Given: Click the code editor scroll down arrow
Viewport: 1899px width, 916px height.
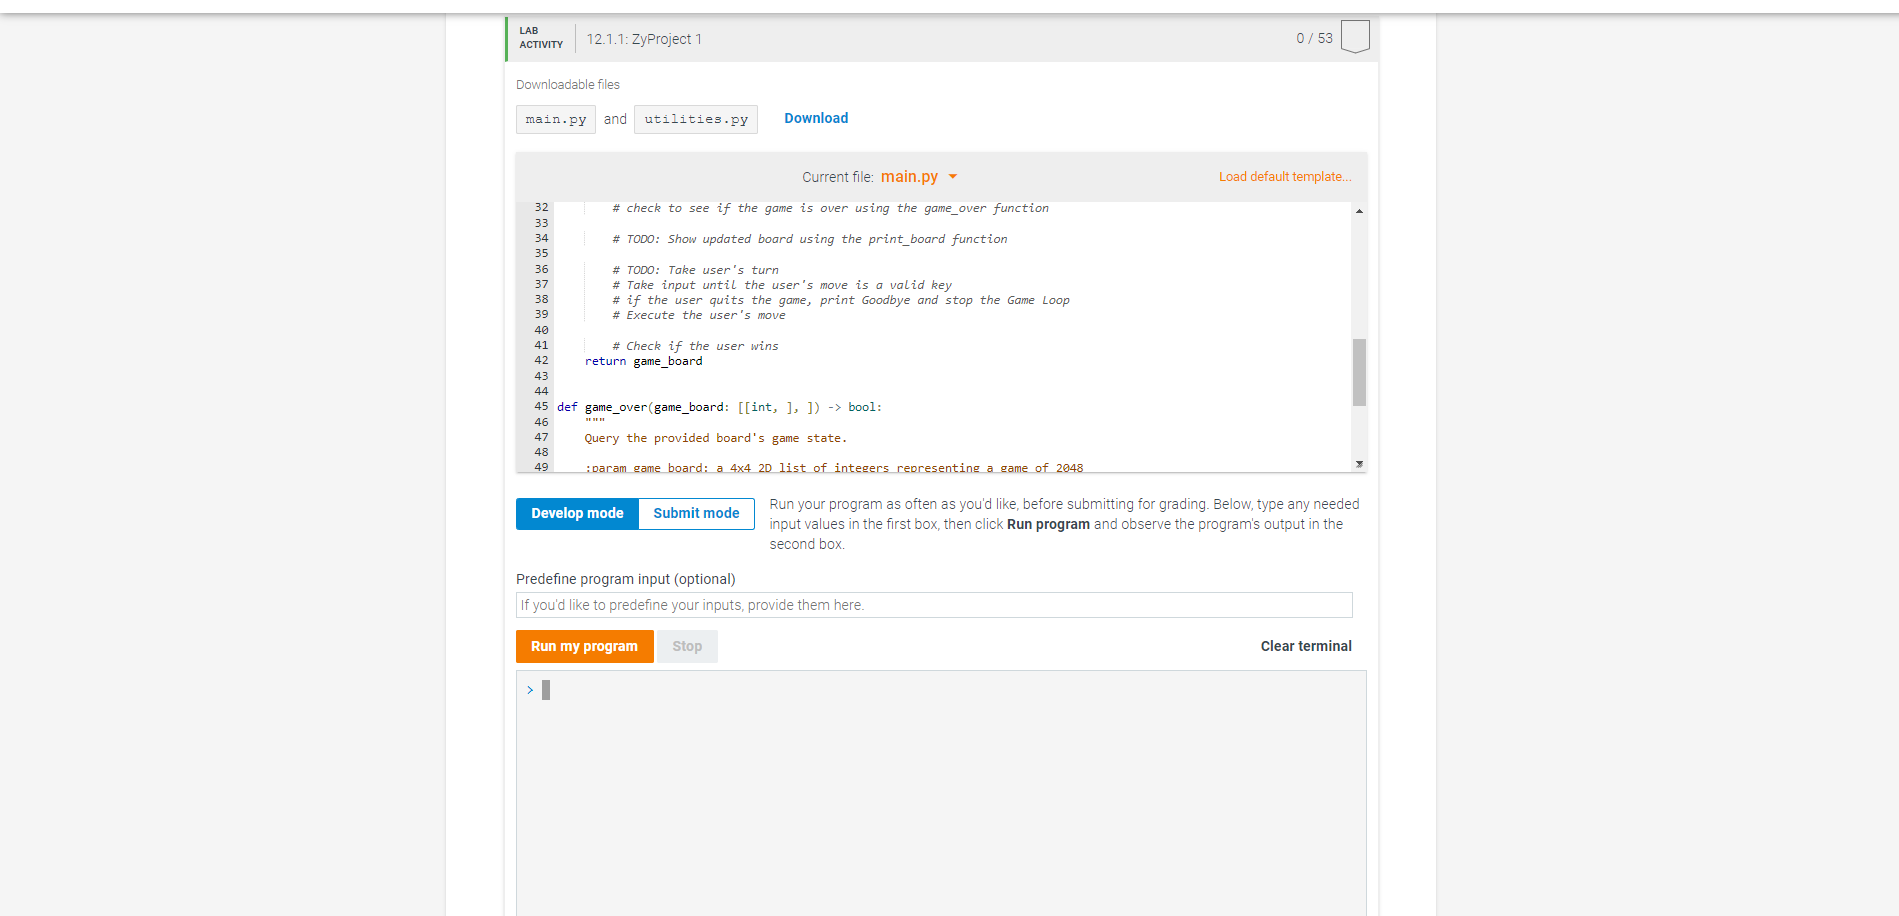Looking at the screenshot, I should (x=1359, y=464).
